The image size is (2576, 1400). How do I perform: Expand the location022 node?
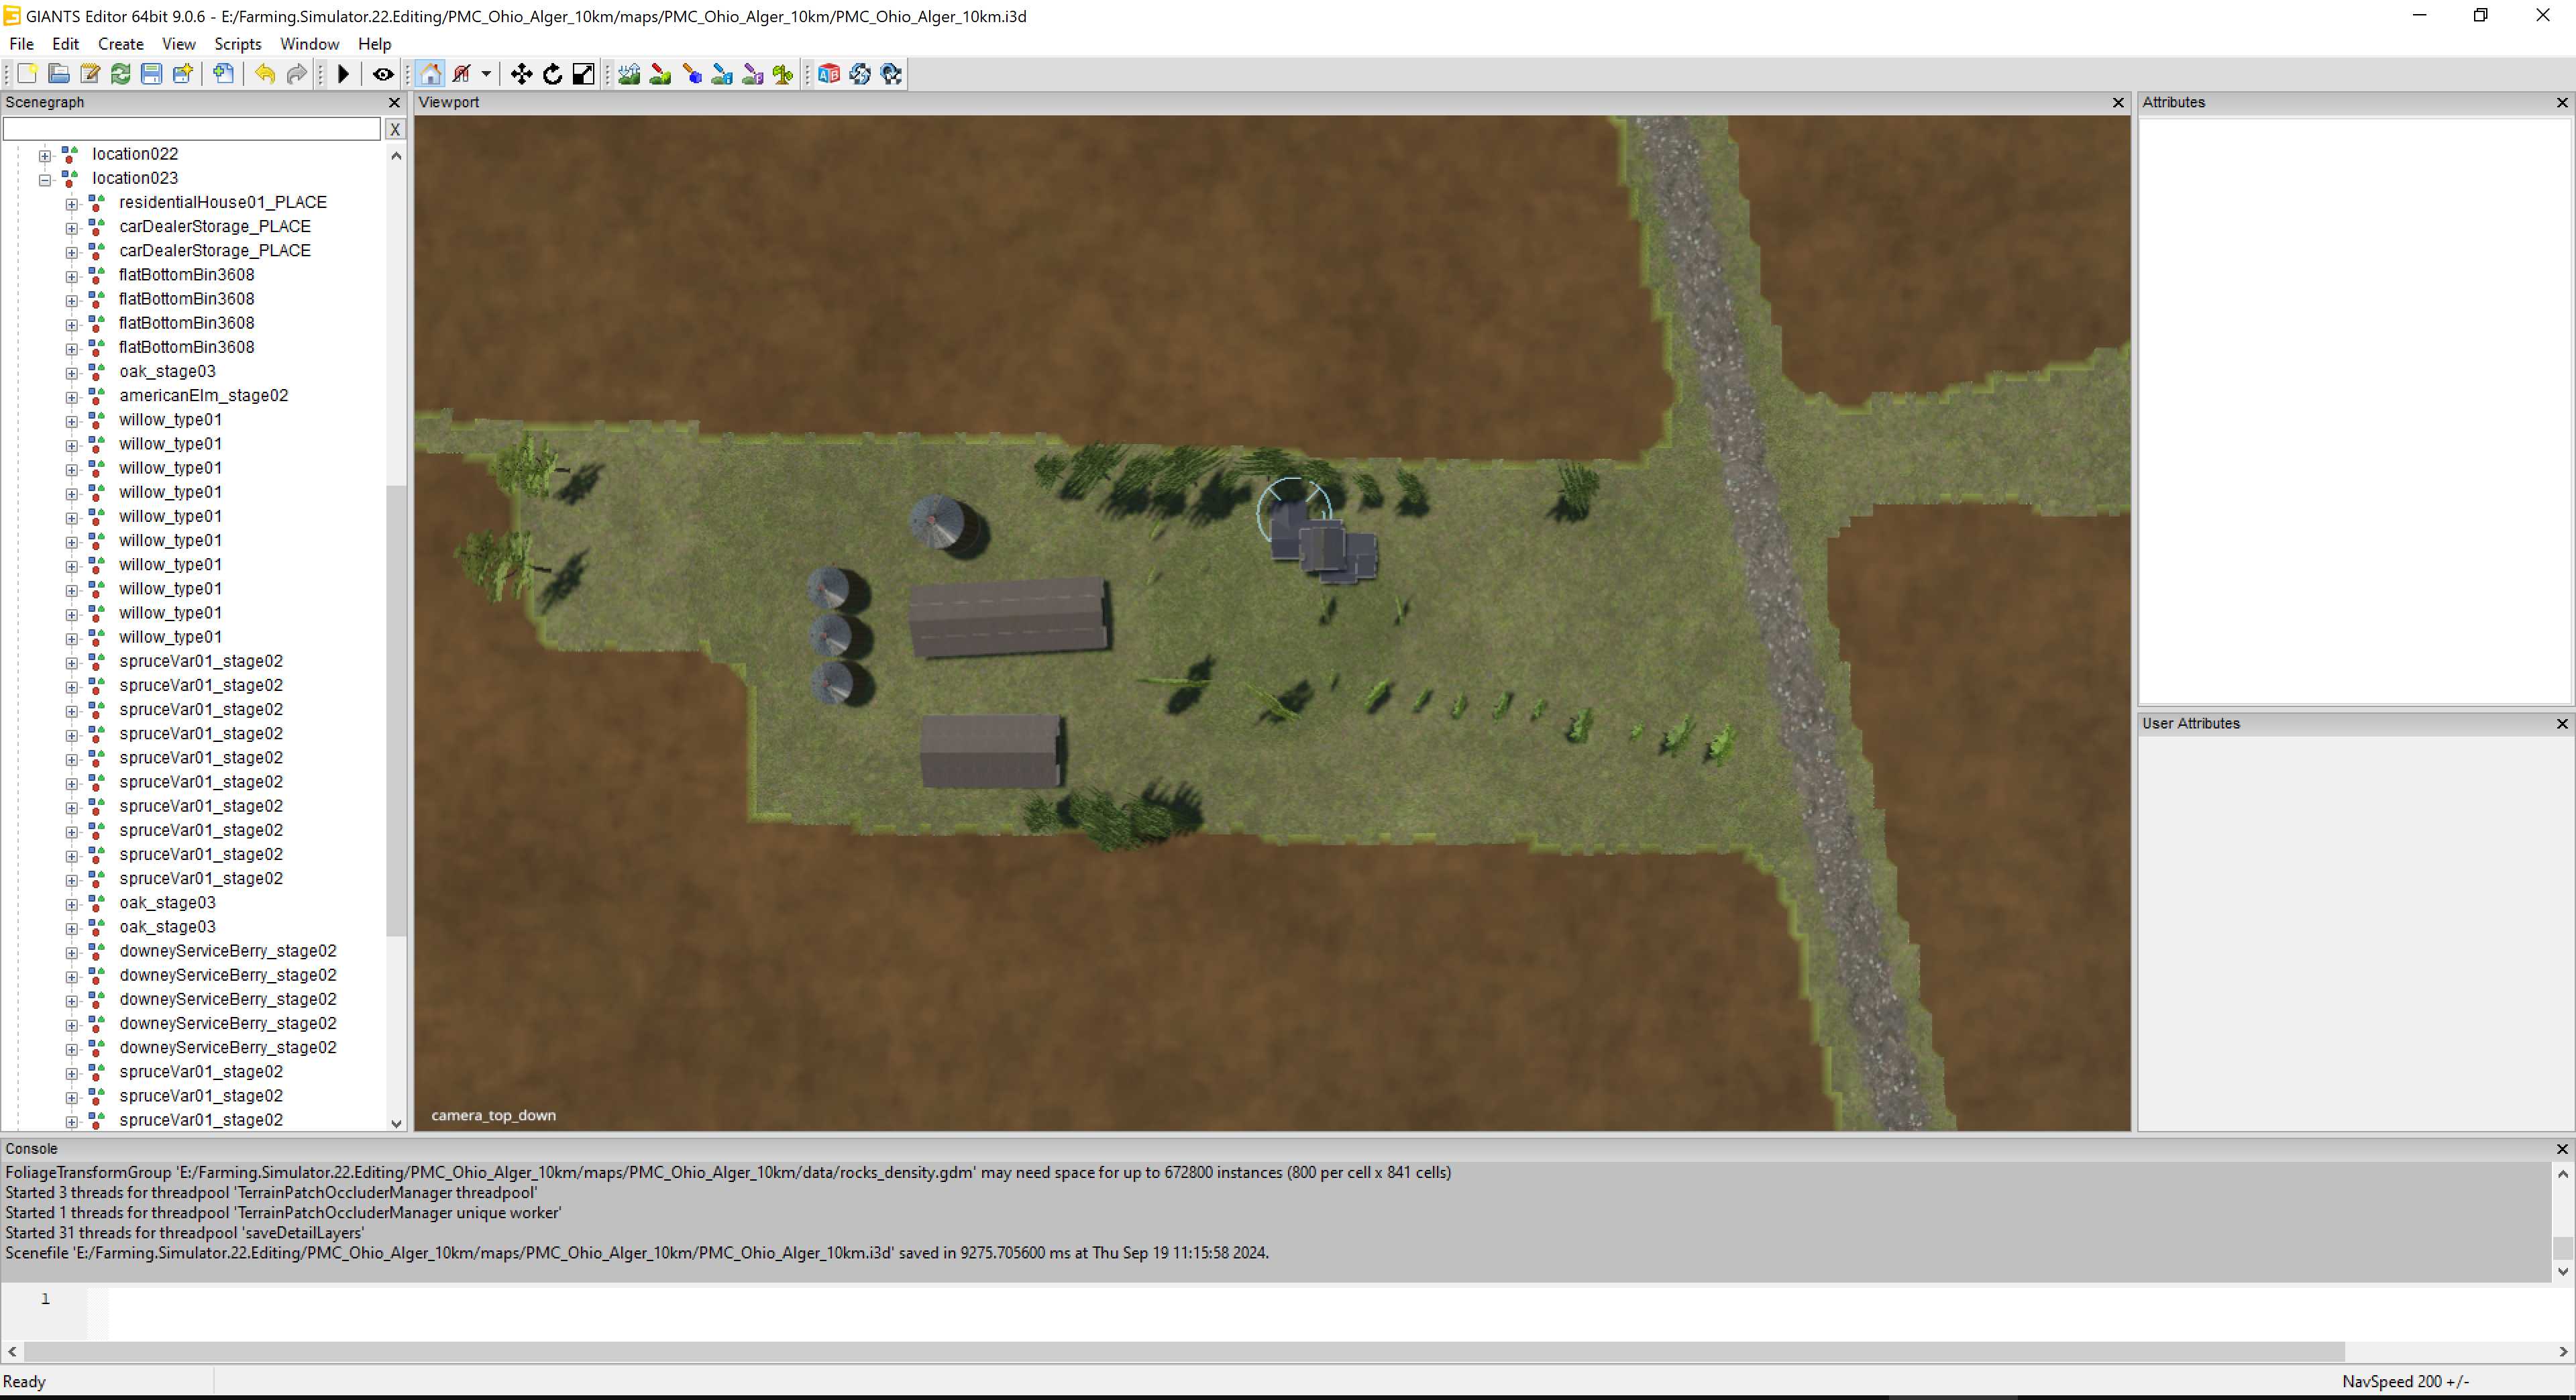pyautogui.click(x=45, y=155)
